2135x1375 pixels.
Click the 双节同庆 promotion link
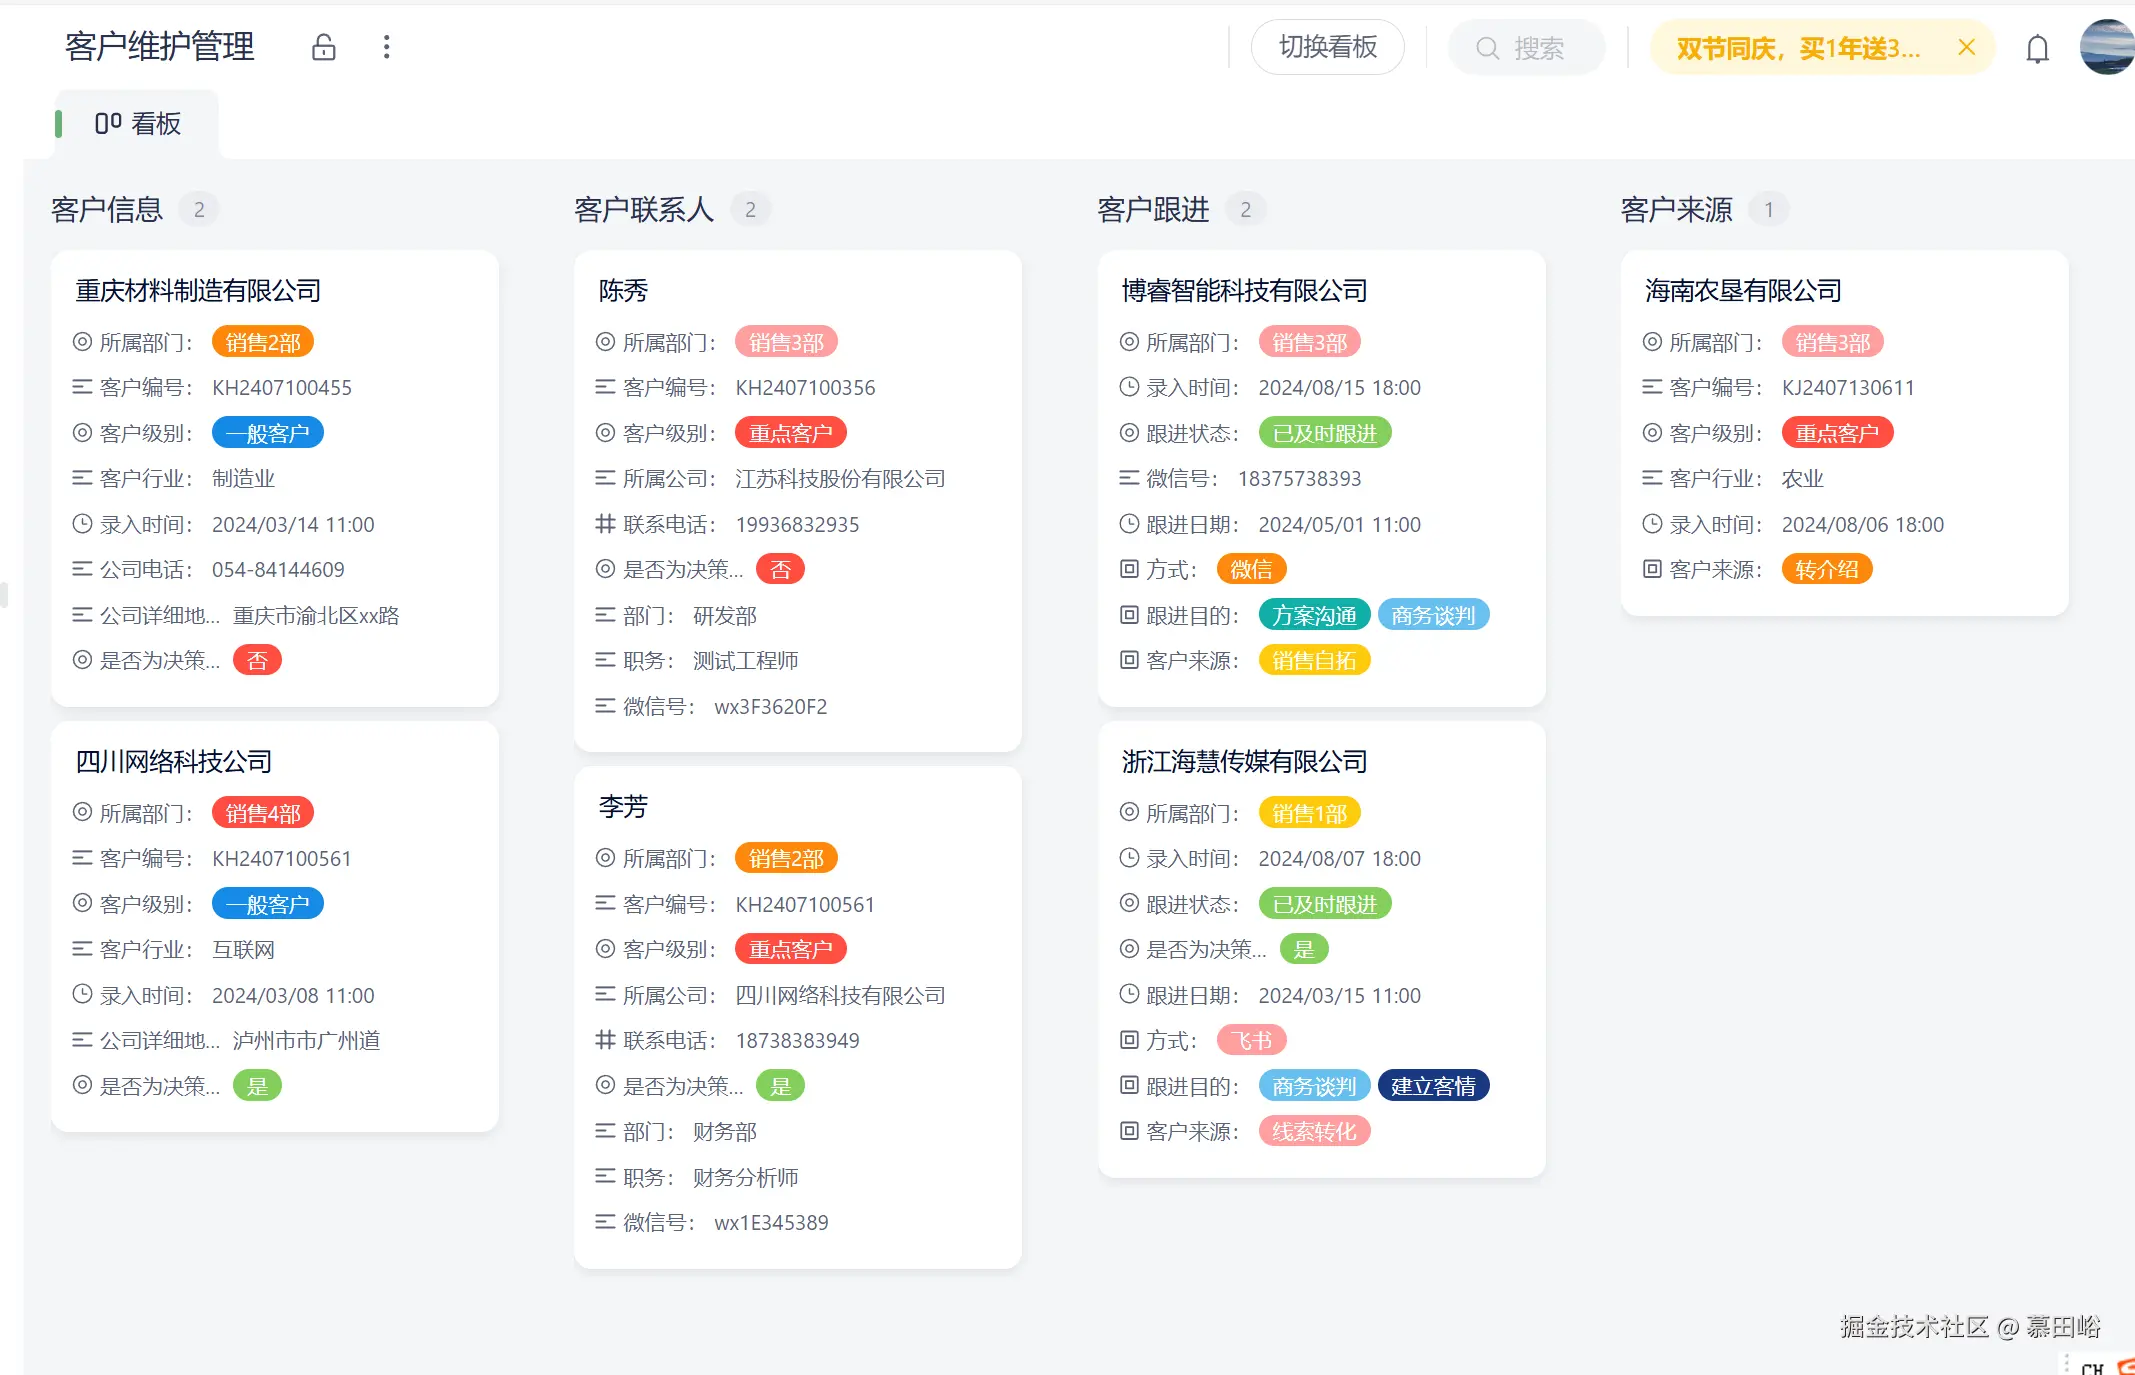(1797, 48)
